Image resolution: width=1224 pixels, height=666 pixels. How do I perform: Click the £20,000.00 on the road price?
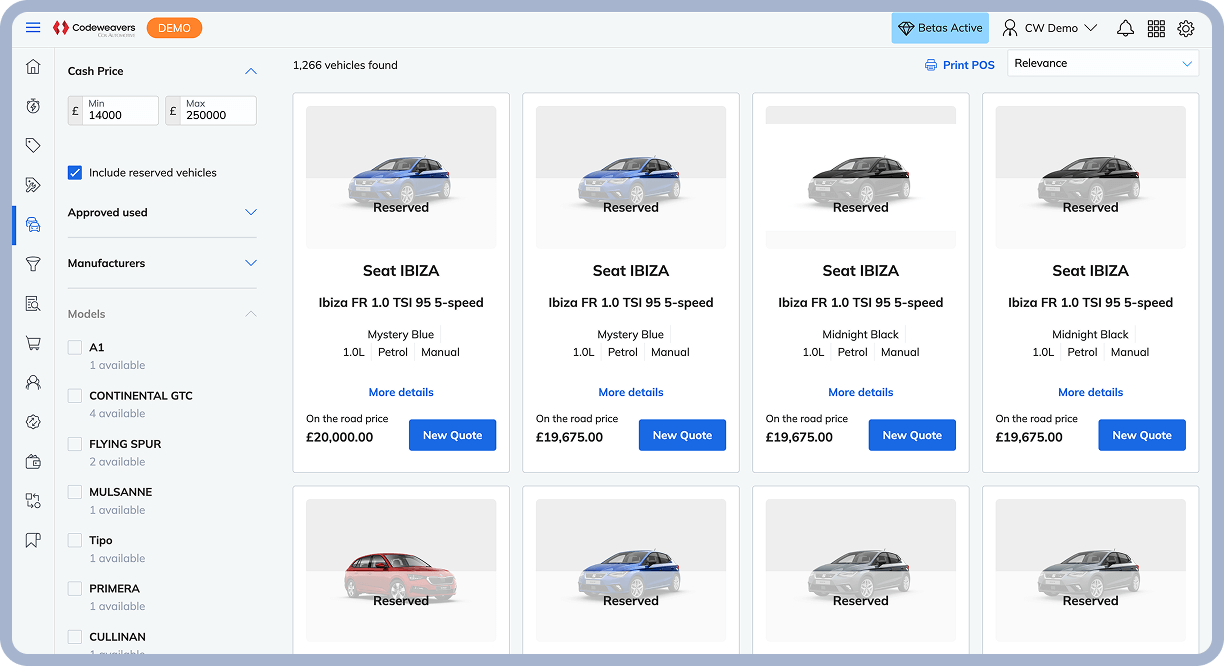tap(340, 437)
